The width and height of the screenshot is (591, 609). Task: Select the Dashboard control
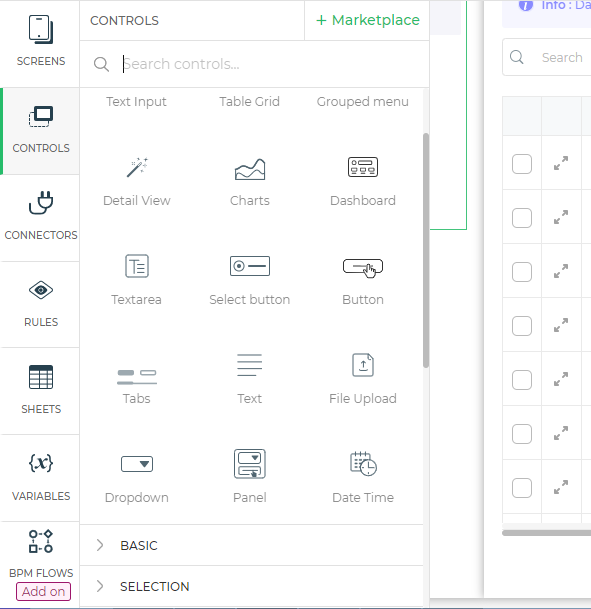[x=363, y=182]
